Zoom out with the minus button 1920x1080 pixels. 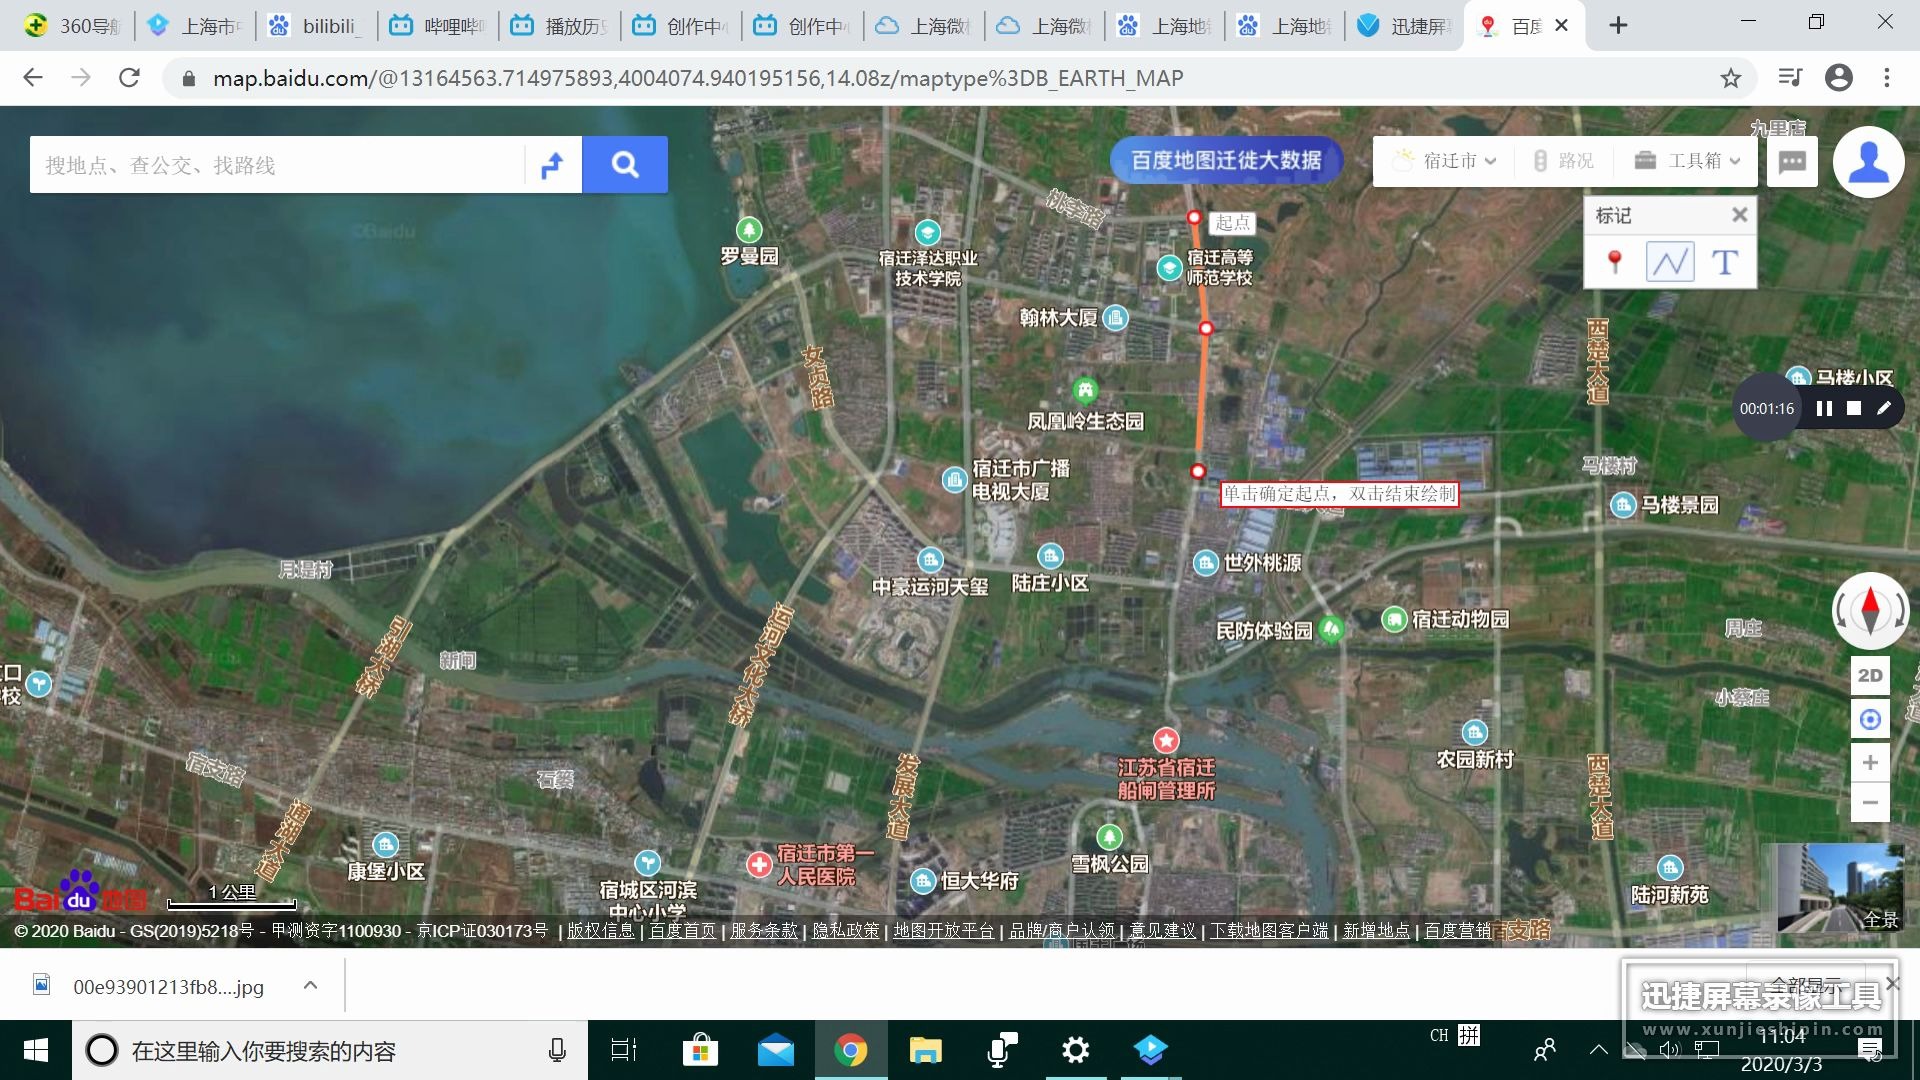click(1870, 802)
